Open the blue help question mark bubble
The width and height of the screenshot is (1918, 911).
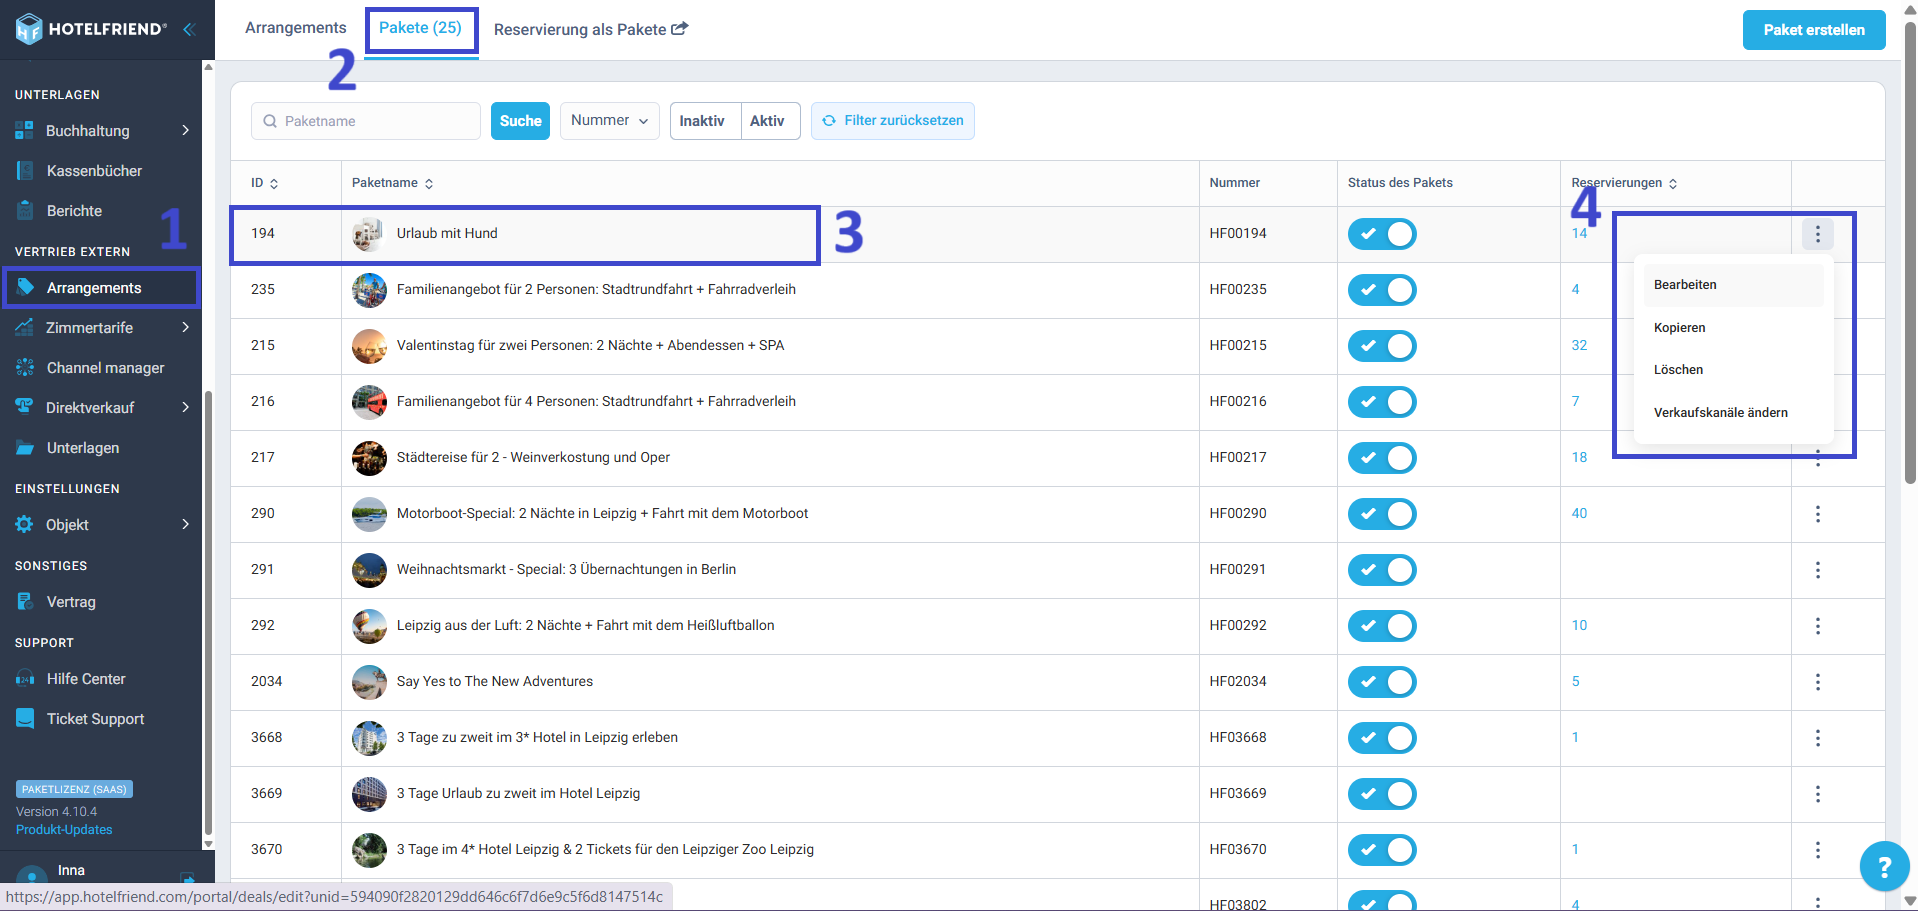pos(1884,866)
